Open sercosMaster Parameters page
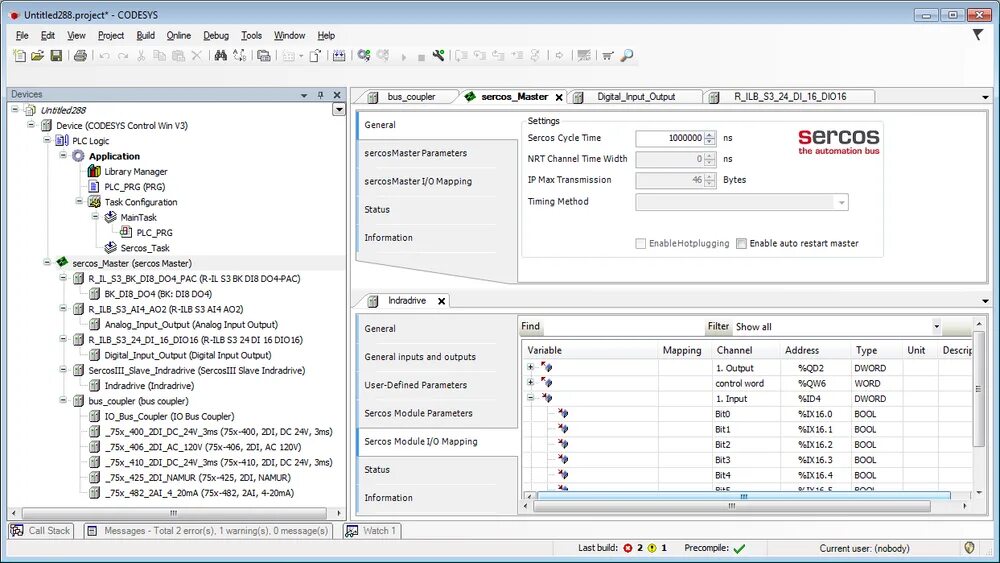The image size is (1000, 563). [x=416, y=153]
